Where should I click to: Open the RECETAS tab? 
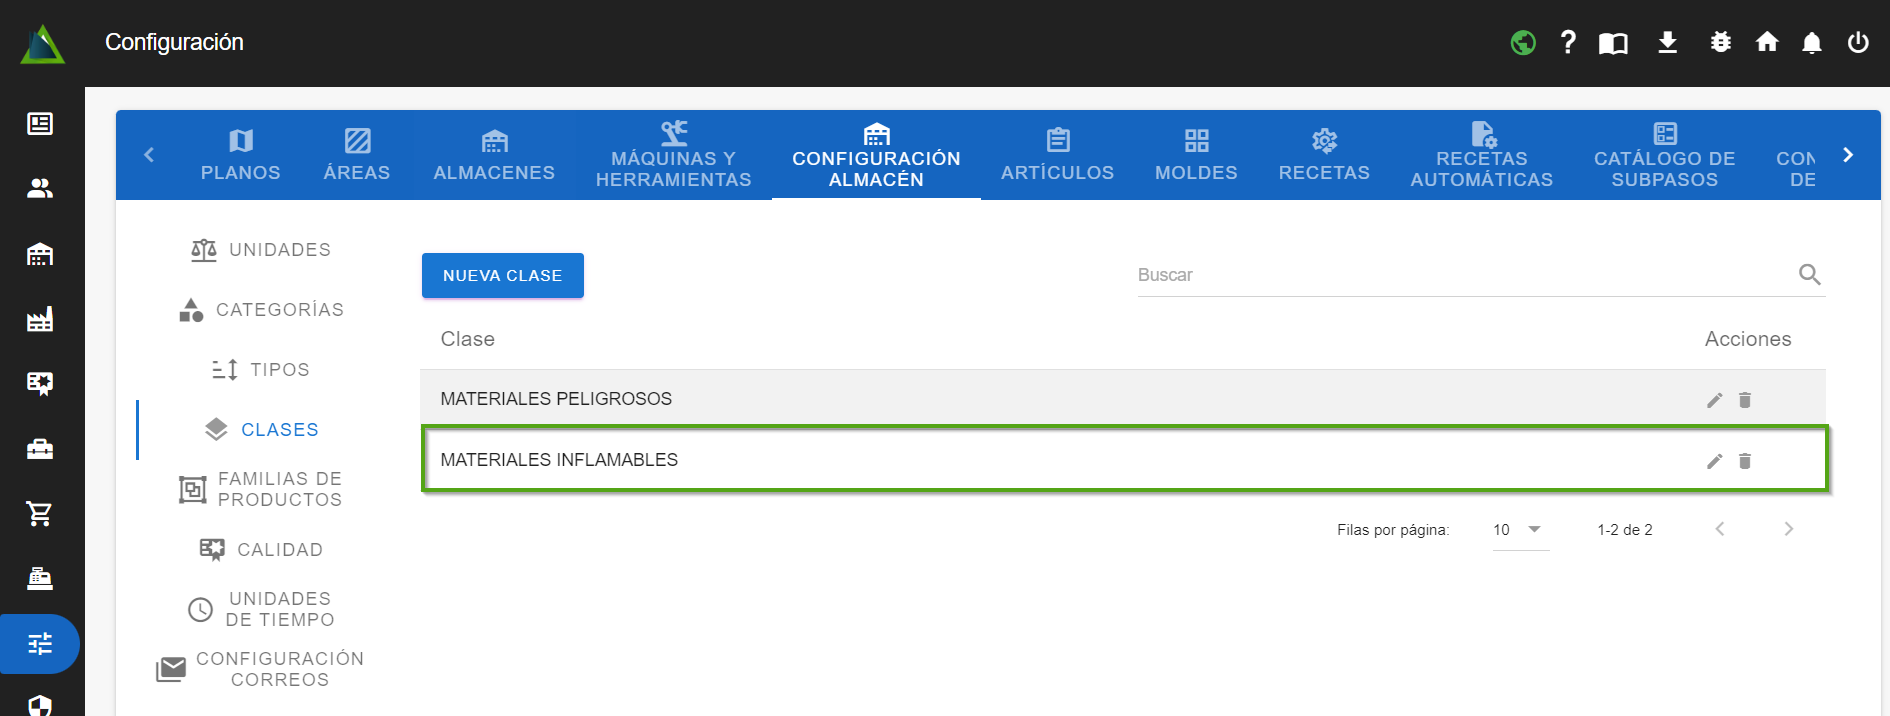pyautogui.click(x=1323, y=155)
